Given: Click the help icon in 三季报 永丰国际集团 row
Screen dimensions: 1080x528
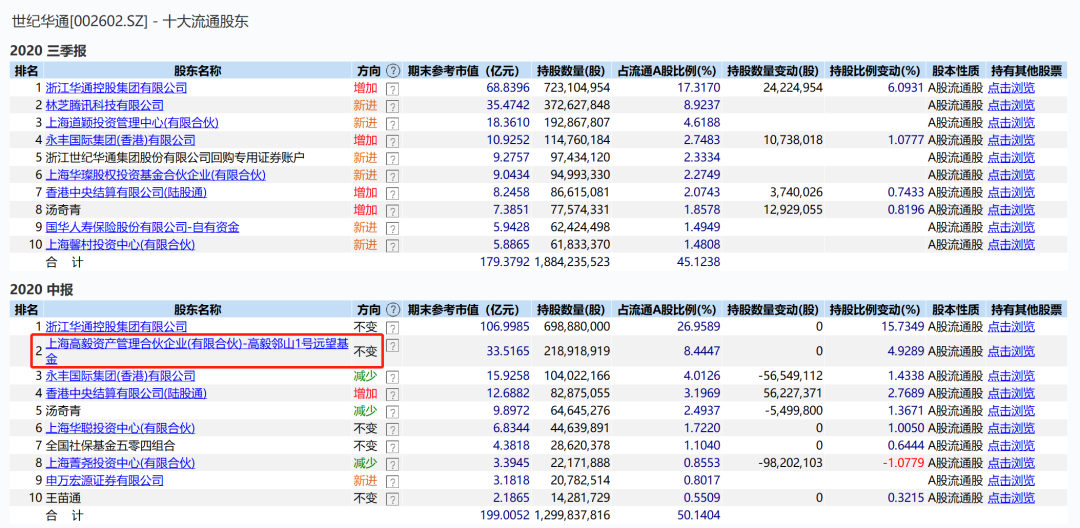Looking at the screenshot, I should pos(392,140).
